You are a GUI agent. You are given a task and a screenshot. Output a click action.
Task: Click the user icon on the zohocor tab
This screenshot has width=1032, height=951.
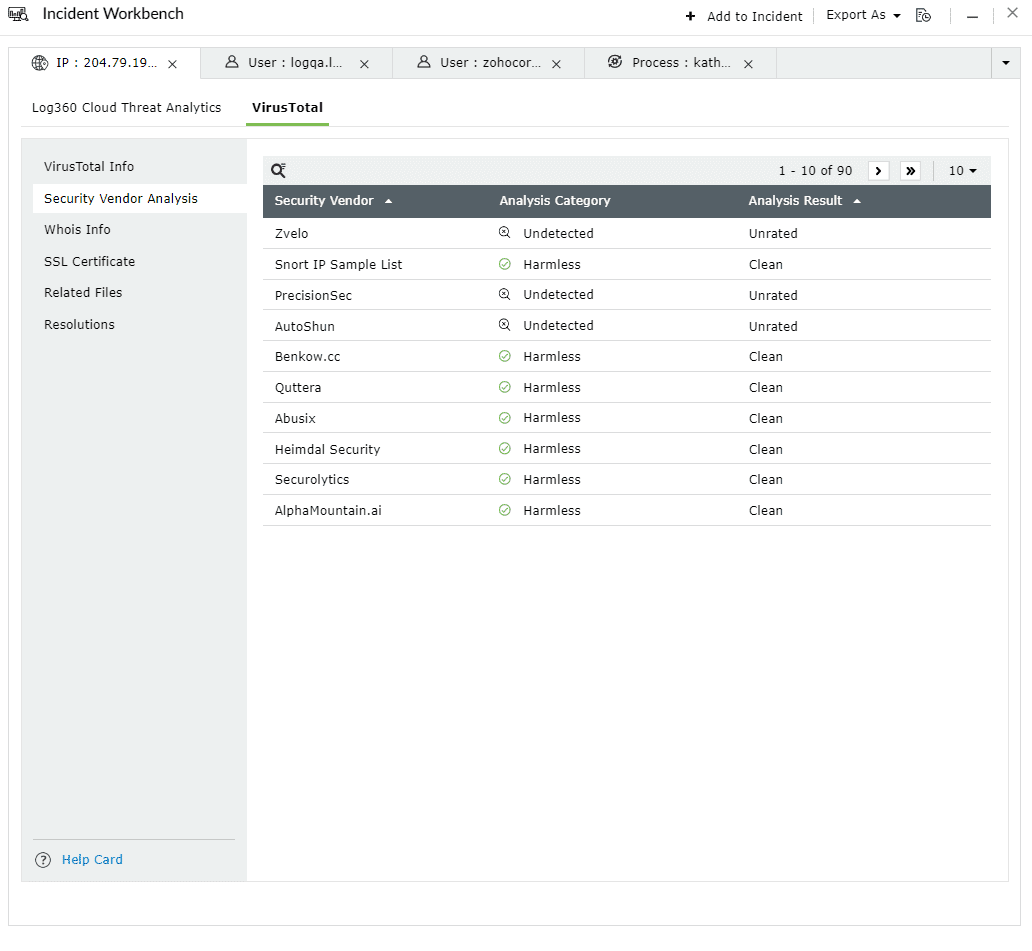point(424,62)
